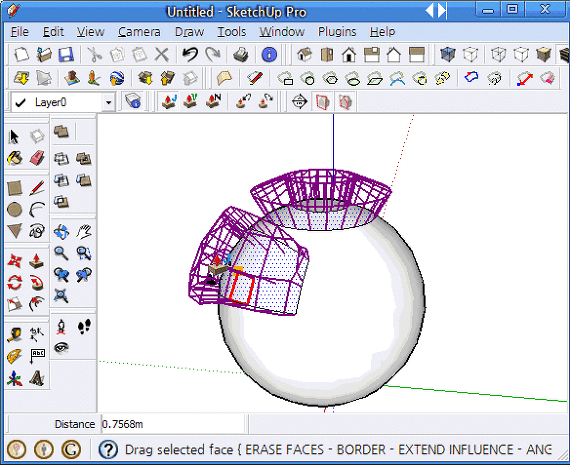Open the View menu
Viewport: 570px width, 468px height.
(90, 32)
